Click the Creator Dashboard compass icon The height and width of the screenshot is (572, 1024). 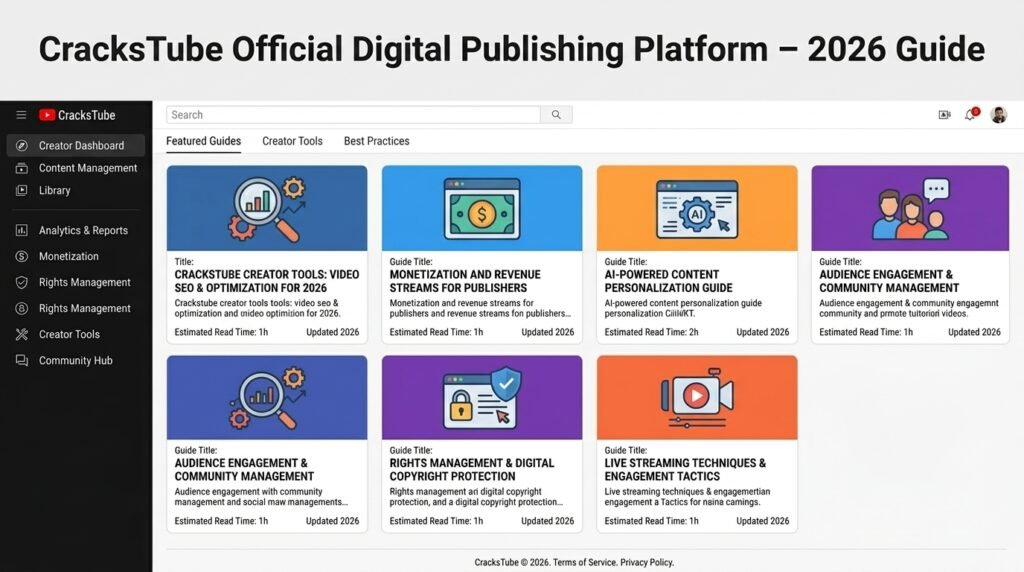22,146
